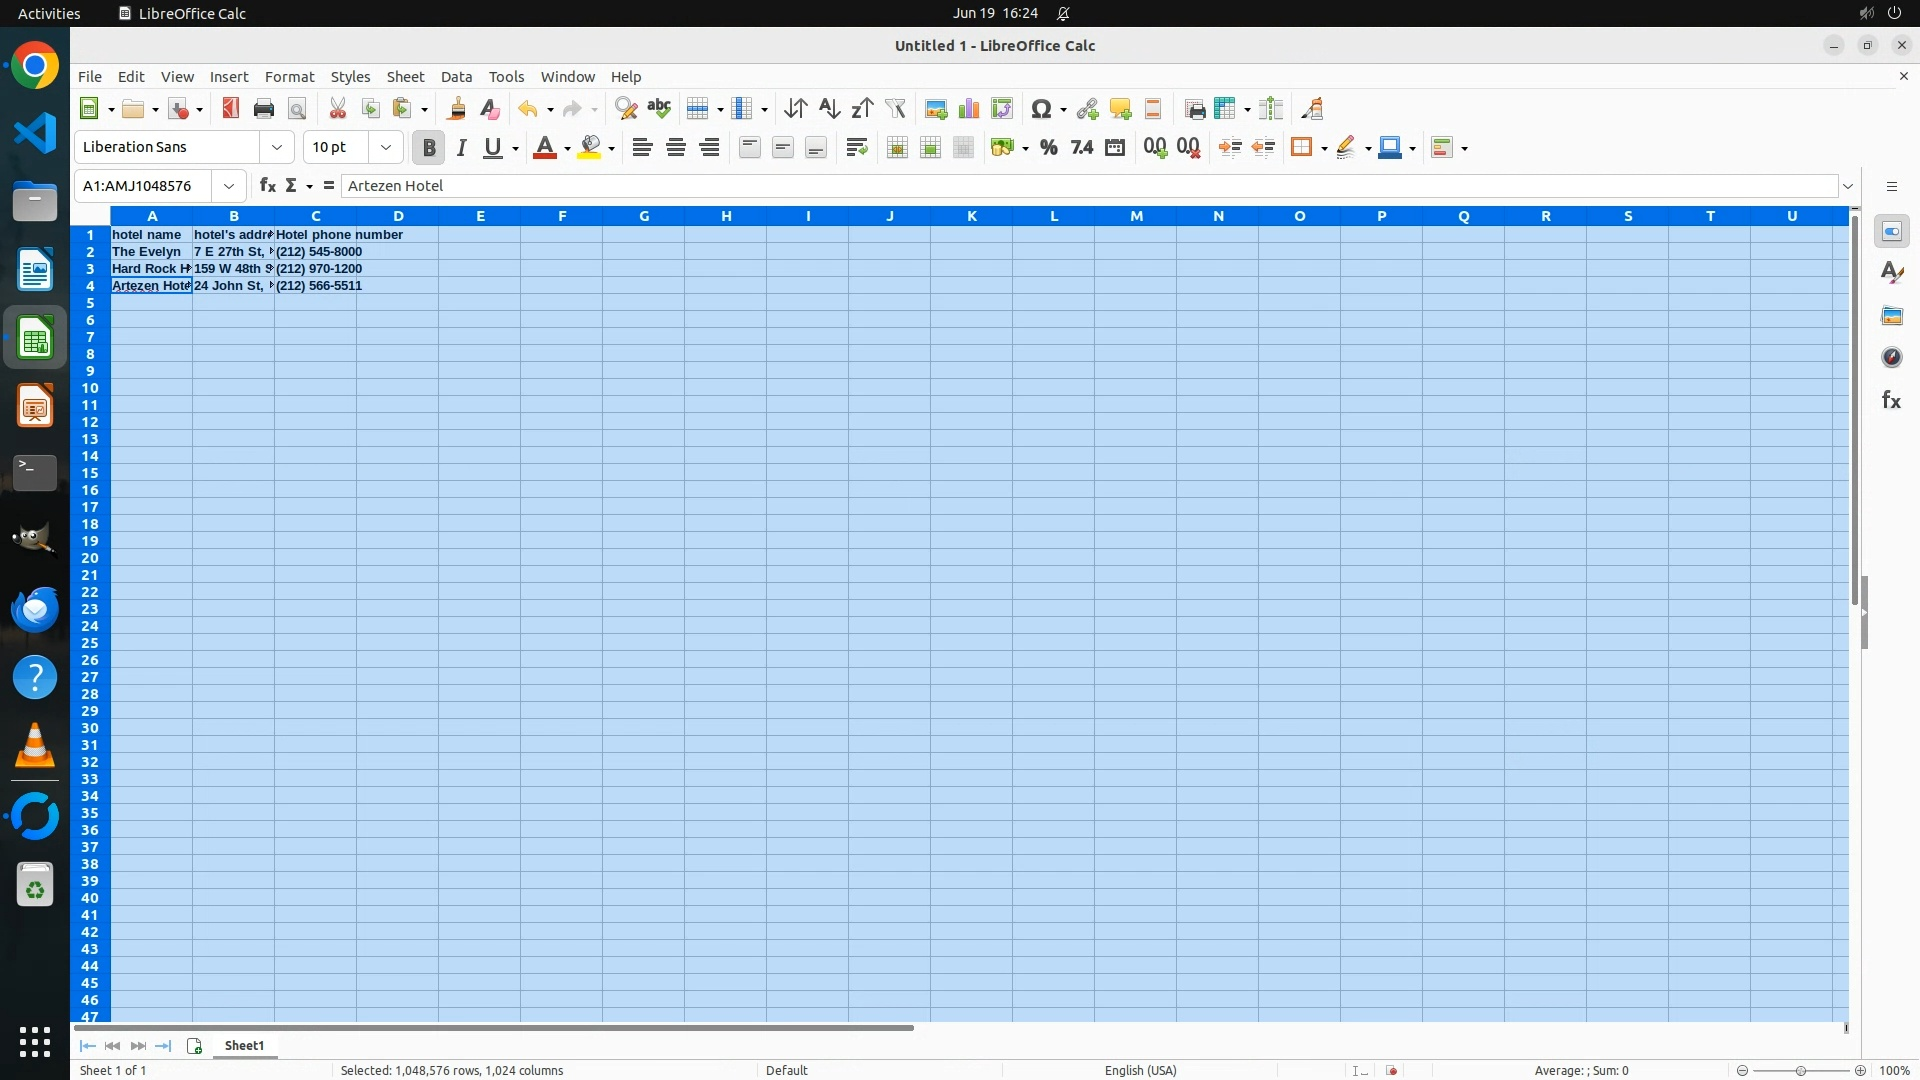Viewport: 1920px width, 1080px height.
Task: Open the Function Wizard fx icon
Action: click(267, 186)
